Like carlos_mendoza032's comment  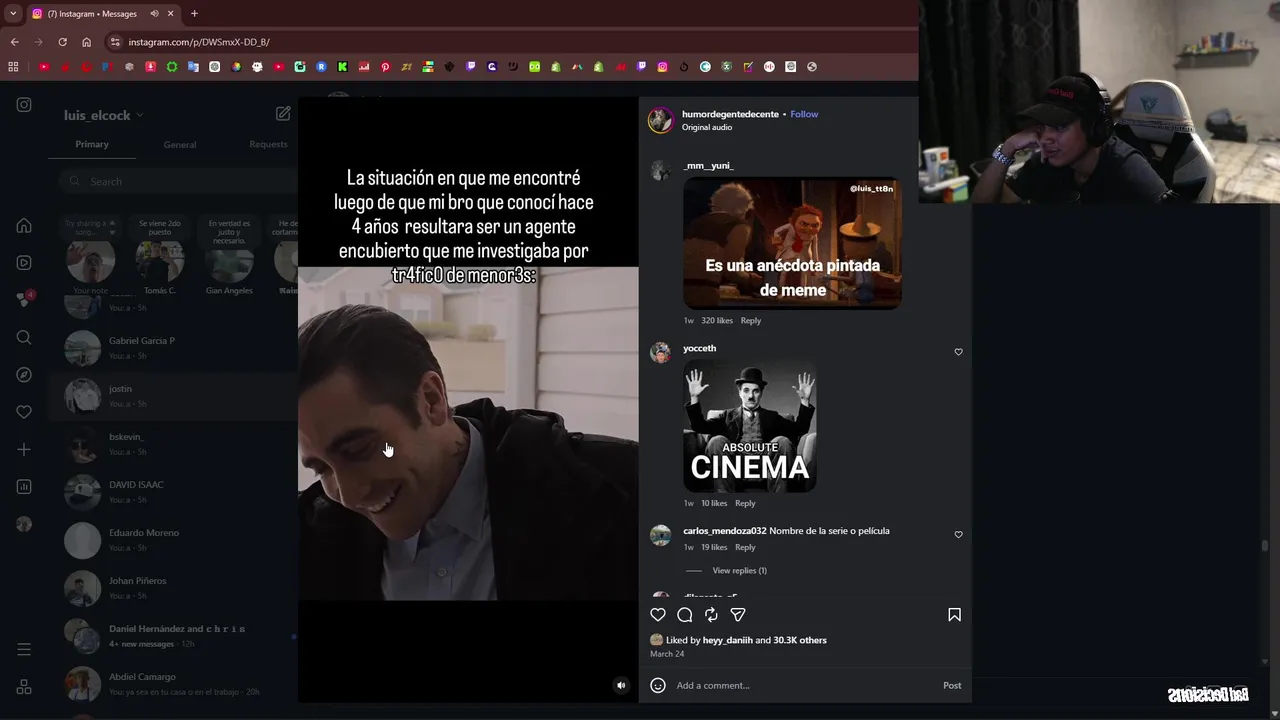(x=958, y=535)
